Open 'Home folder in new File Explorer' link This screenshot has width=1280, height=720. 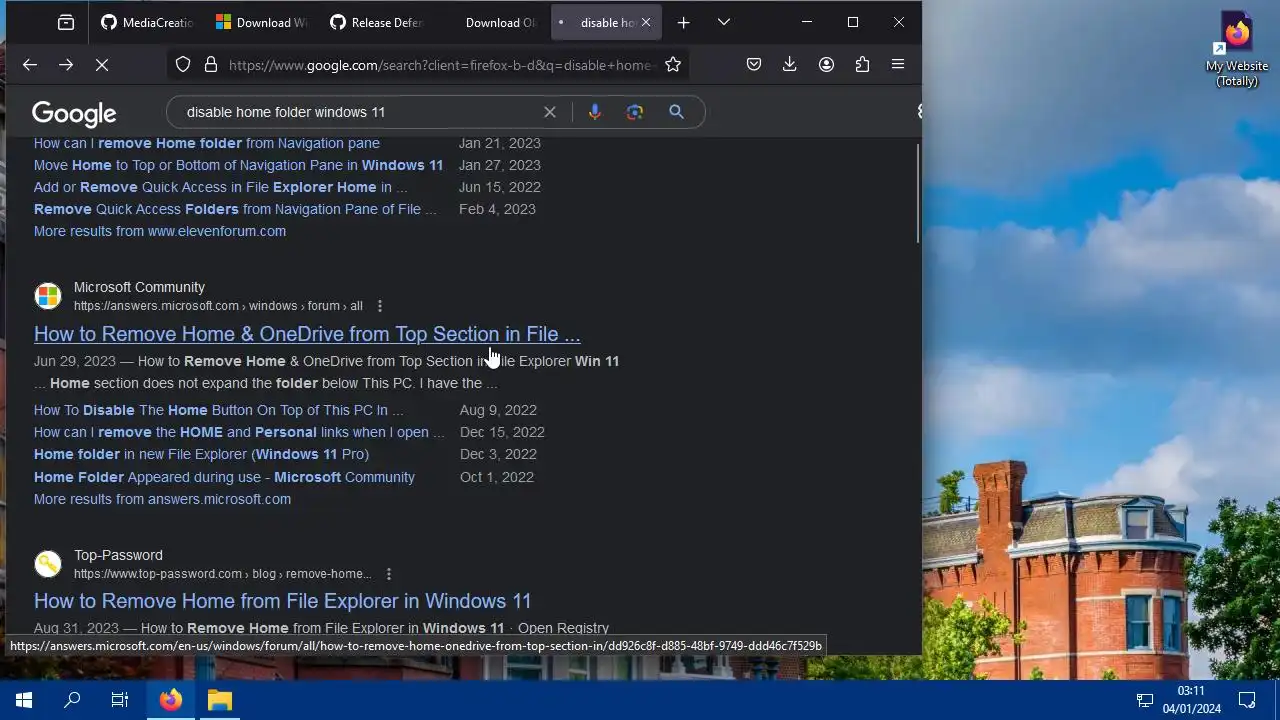tap(201, 454)
